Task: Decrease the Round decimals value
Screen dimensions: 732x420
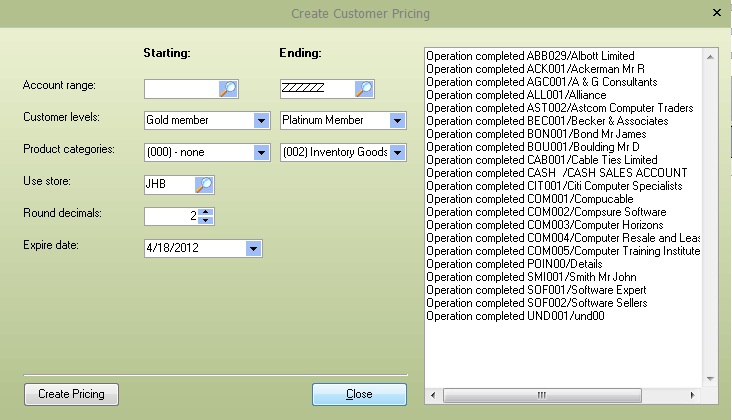Action: click(x=206, y=221)
